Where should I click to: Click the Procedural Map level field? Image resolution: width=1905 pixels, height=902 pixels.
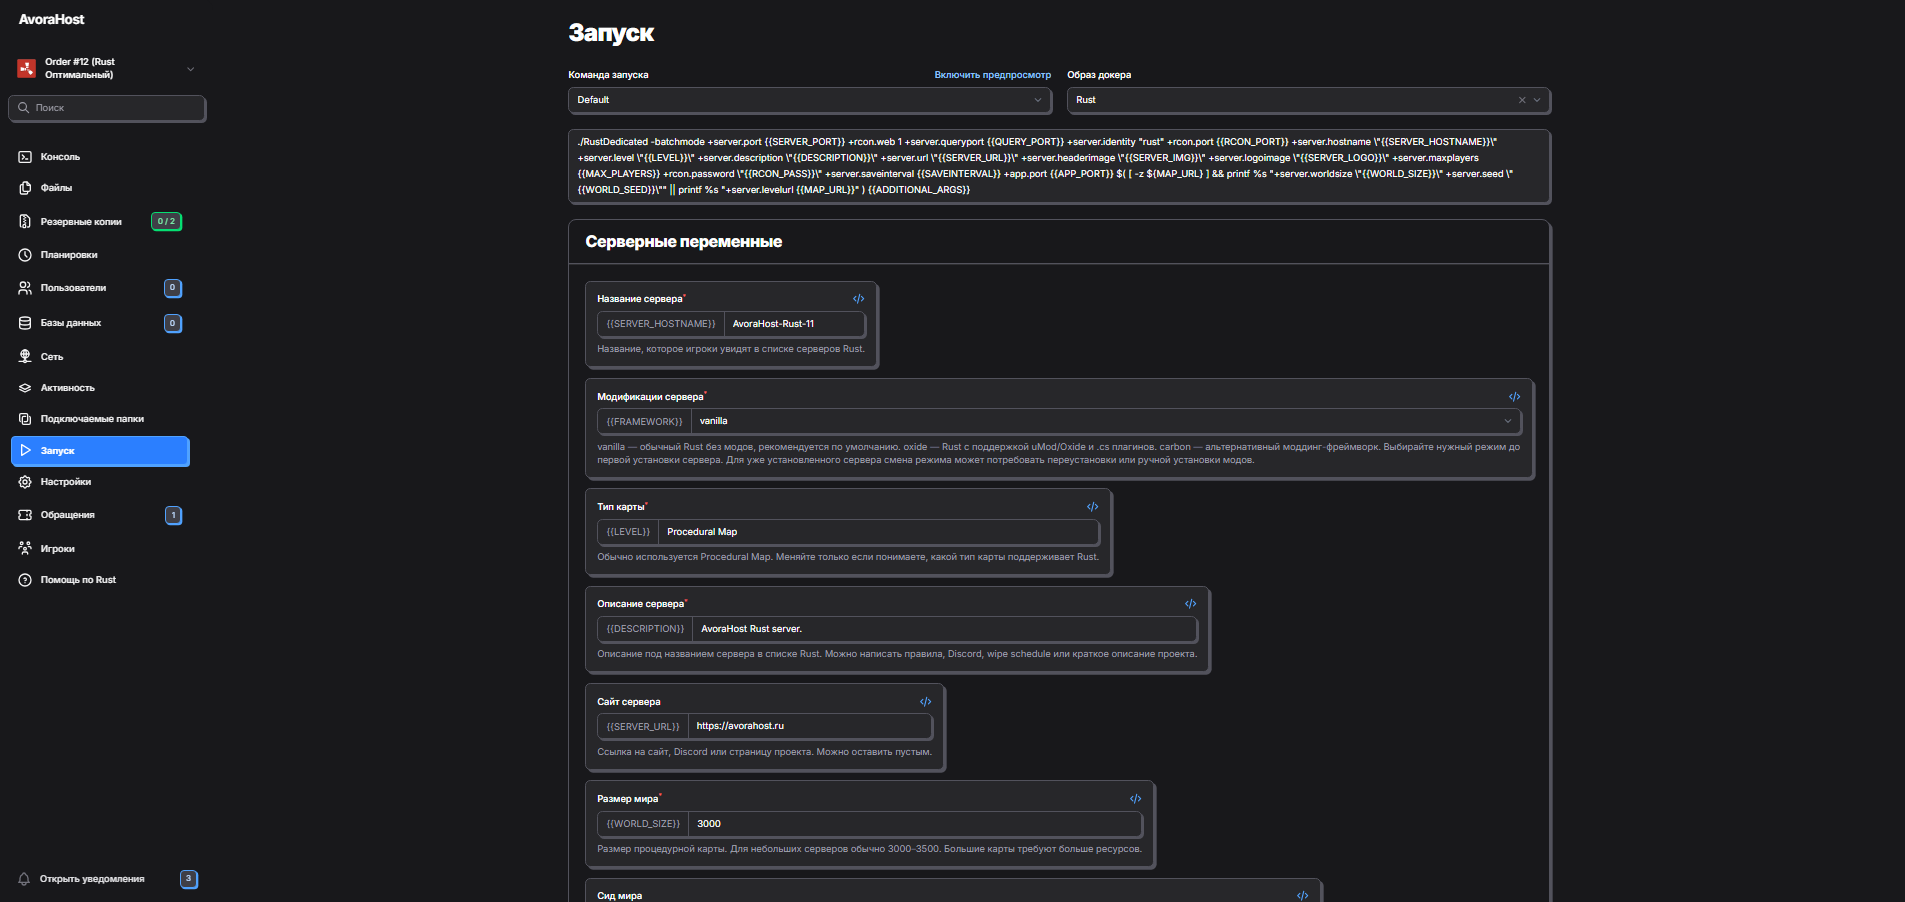(878, 532)
